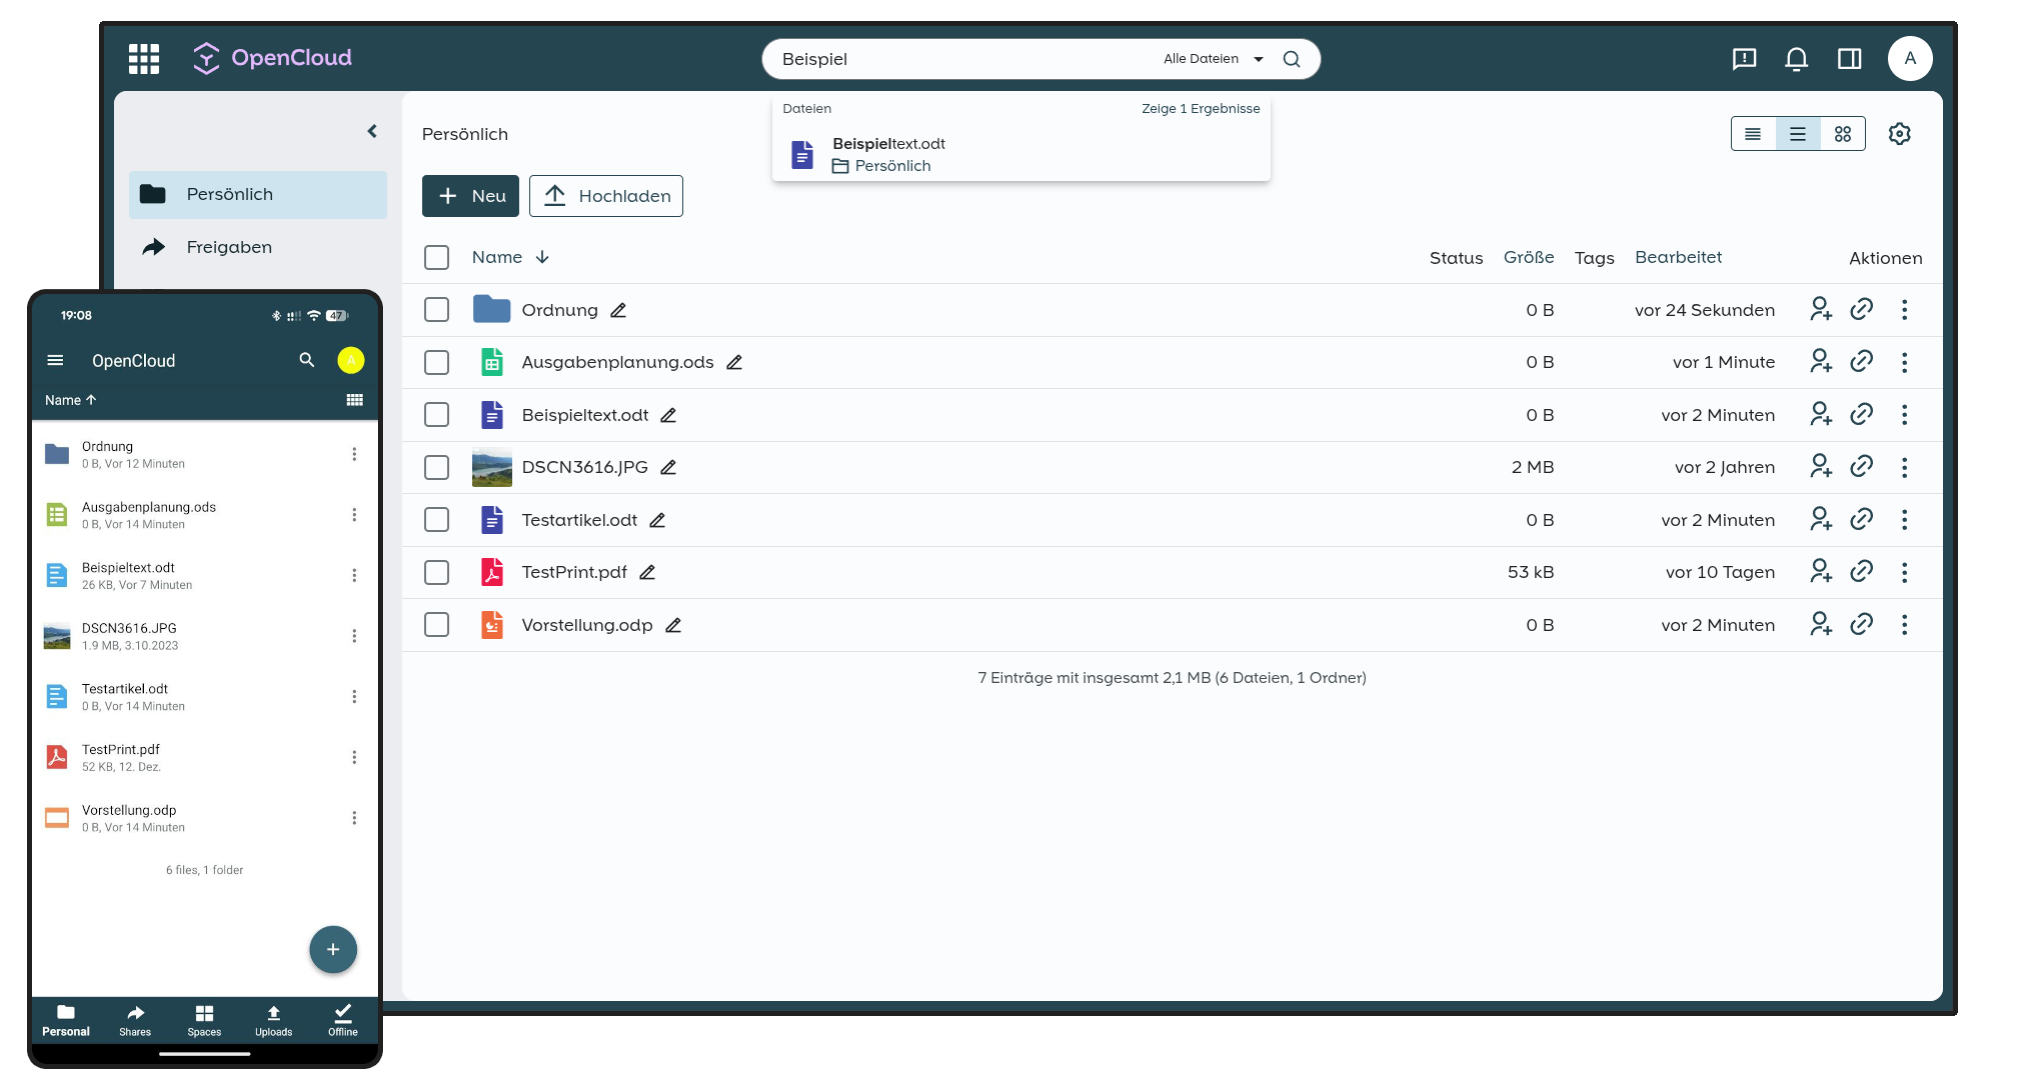Collapse the left navigation sidebar chevron
This screenshot has height=1085, width=2038.
(x=372, y=131)
